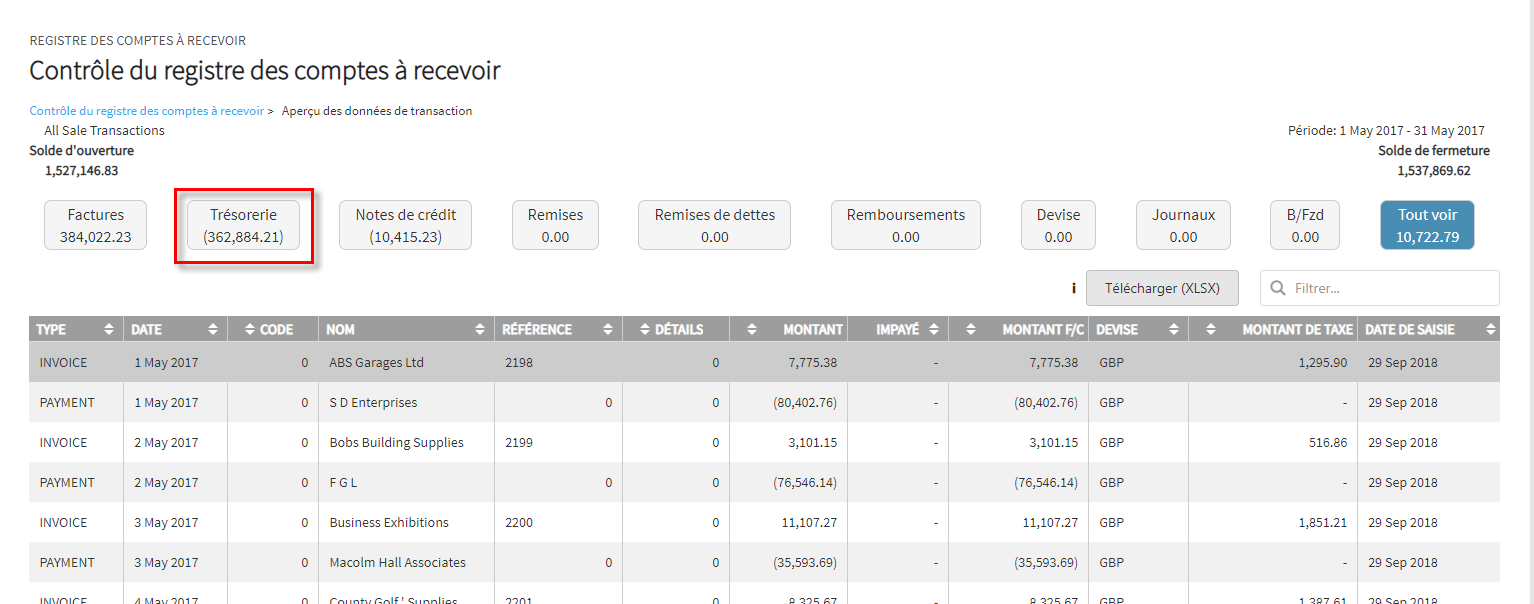This screenshot has height=604, width=1534.
Task: Click the info icon beside Télécharger
Action: click(1073, 288)
